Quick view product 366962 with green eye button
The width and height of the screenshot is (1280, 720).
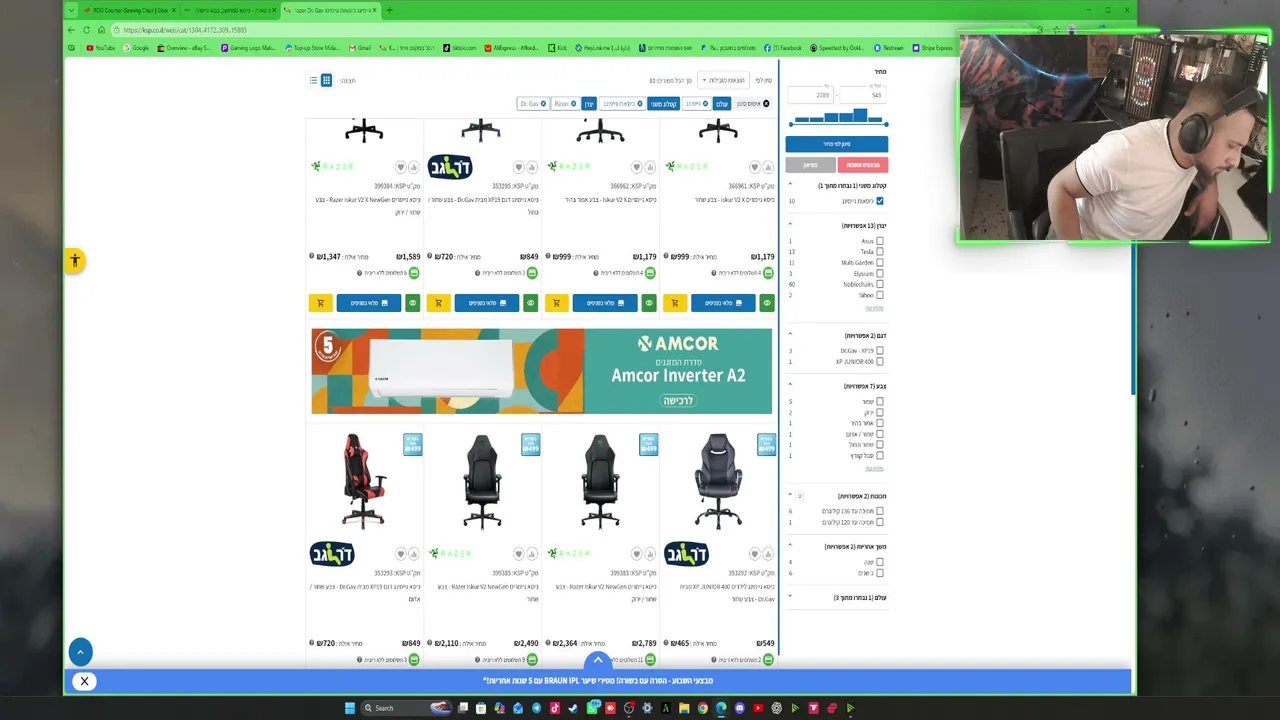pyautogui.click(x=649, y=303)
